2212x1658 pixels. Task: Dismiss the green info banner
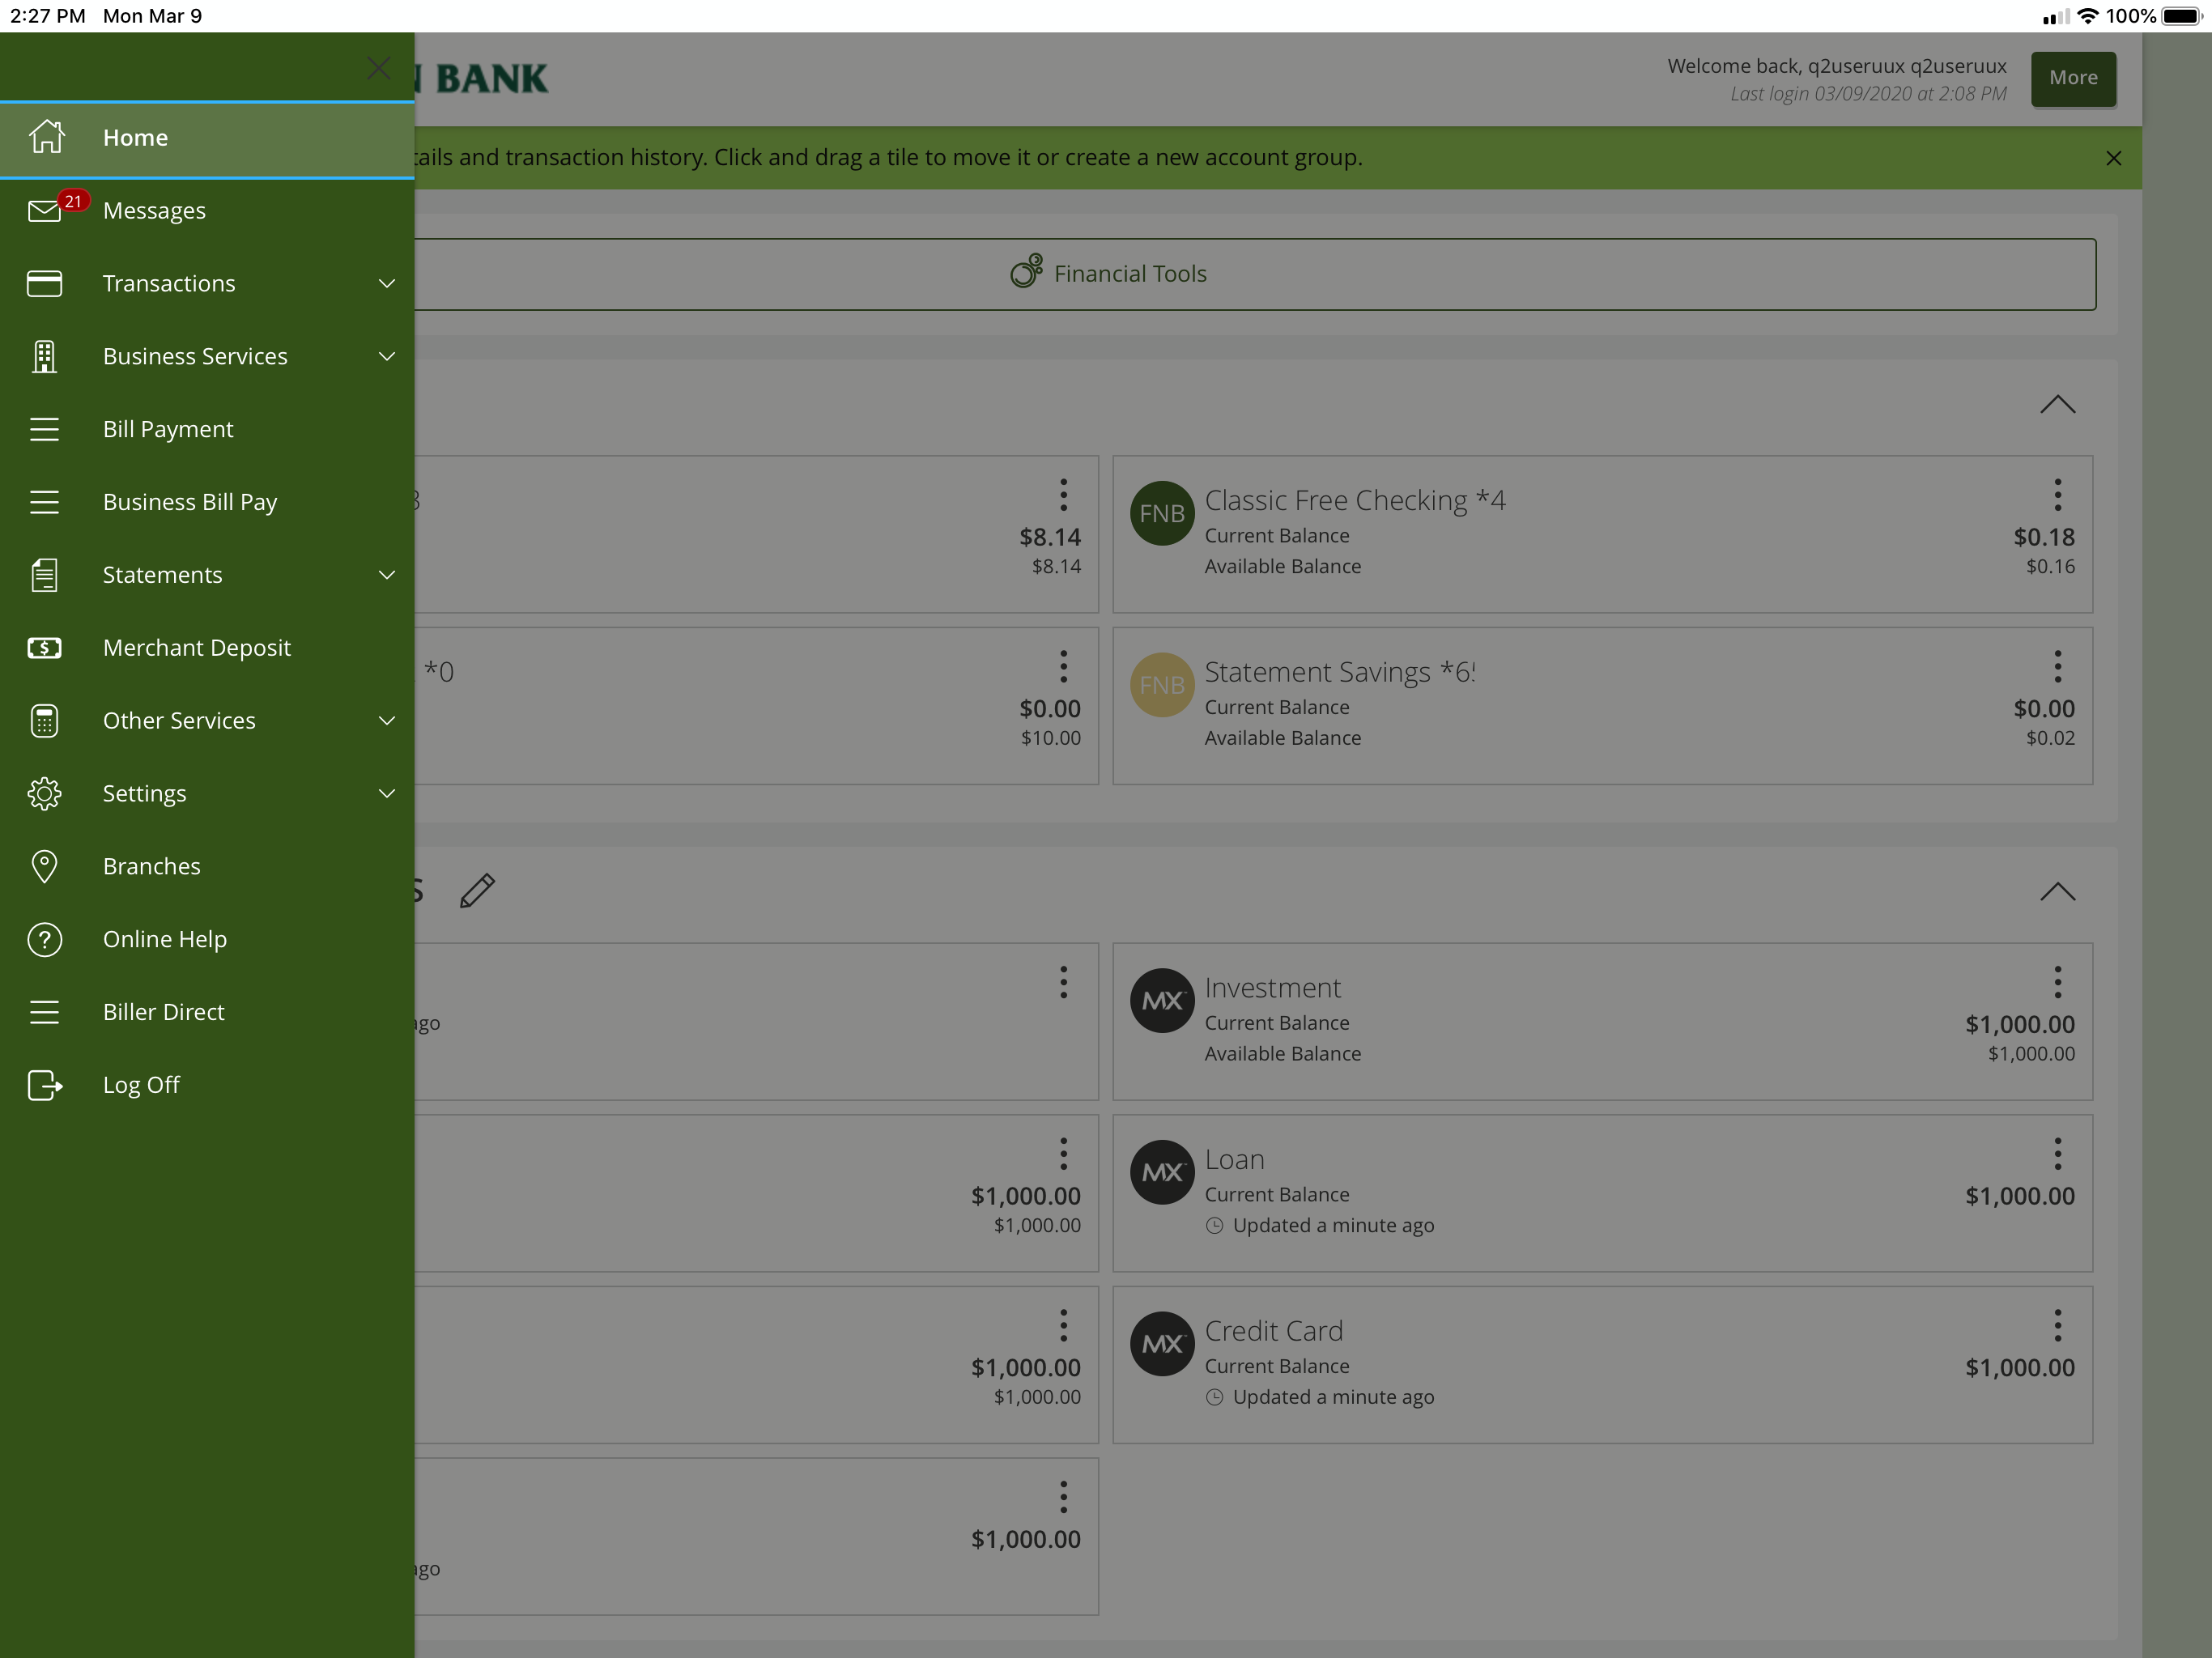[2113, 158]
